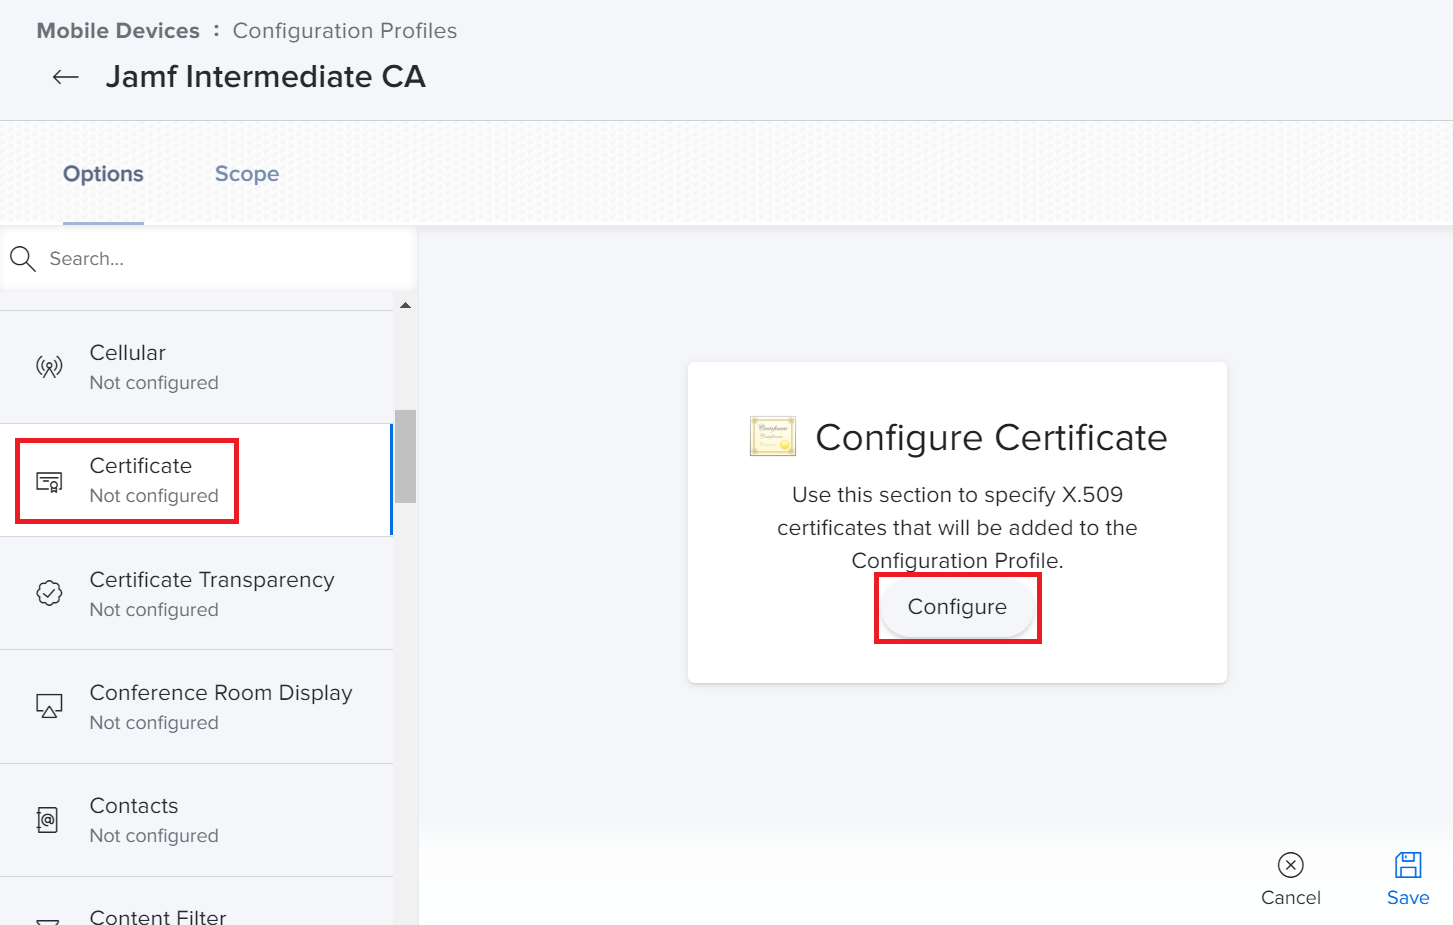Image resolution: width=1453 pixels, height=925 pixels.
Task: Click the Cellular antenna icon
Action: (49, 367)
